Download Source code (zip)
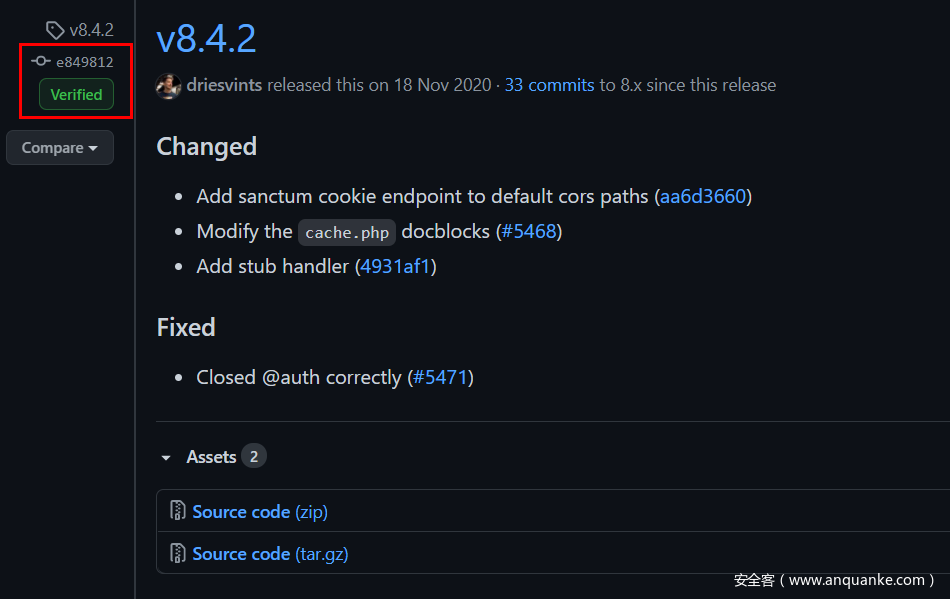 click(x=260, y=511)
